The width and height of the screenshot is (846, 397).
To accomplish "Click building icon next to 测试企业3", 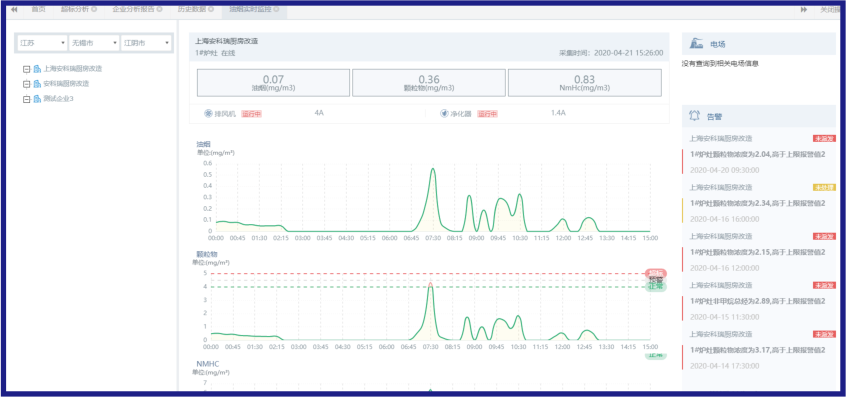I will tap(37, 99).
